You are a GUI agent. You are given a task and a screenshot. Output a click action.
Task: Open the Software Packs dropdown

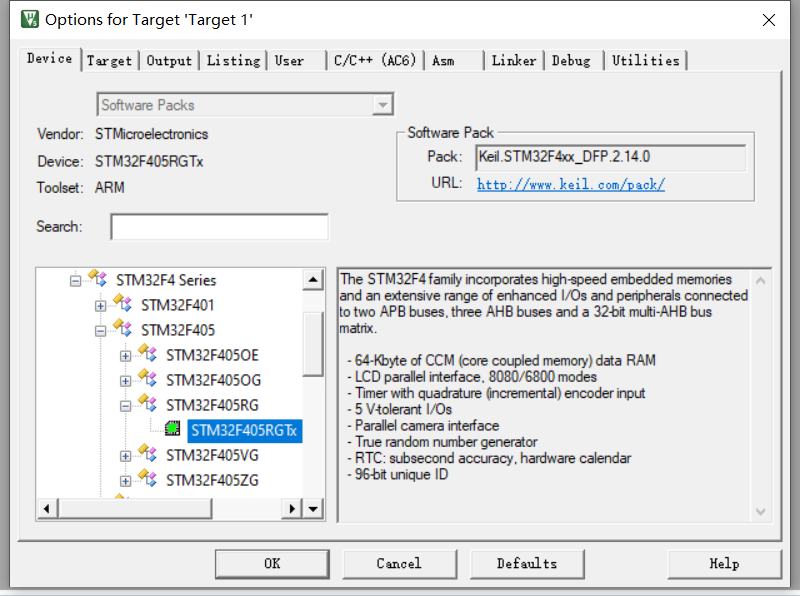(383, 105)
